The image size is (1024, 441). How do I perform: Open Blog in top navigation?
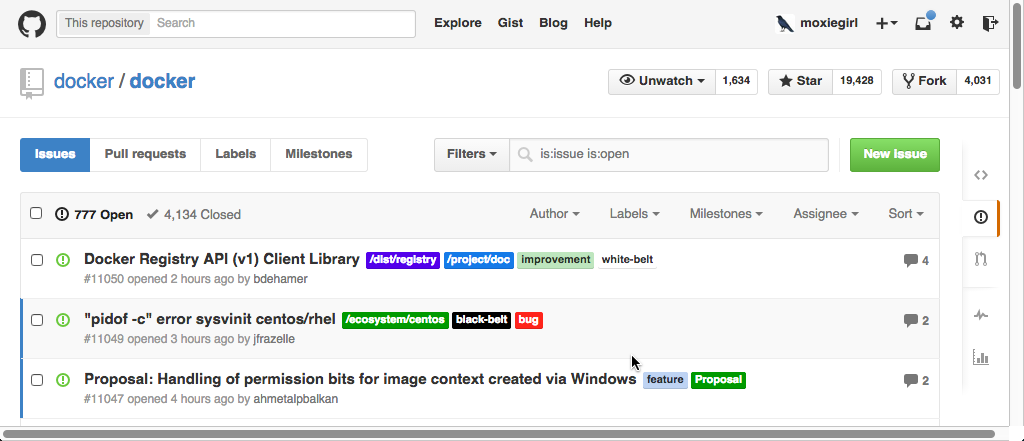553,23
